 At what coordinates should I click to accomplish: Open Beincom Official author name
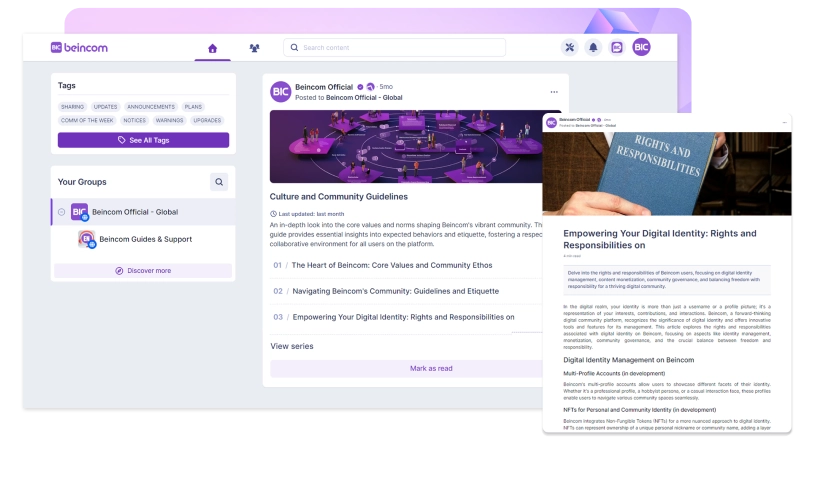324,87
